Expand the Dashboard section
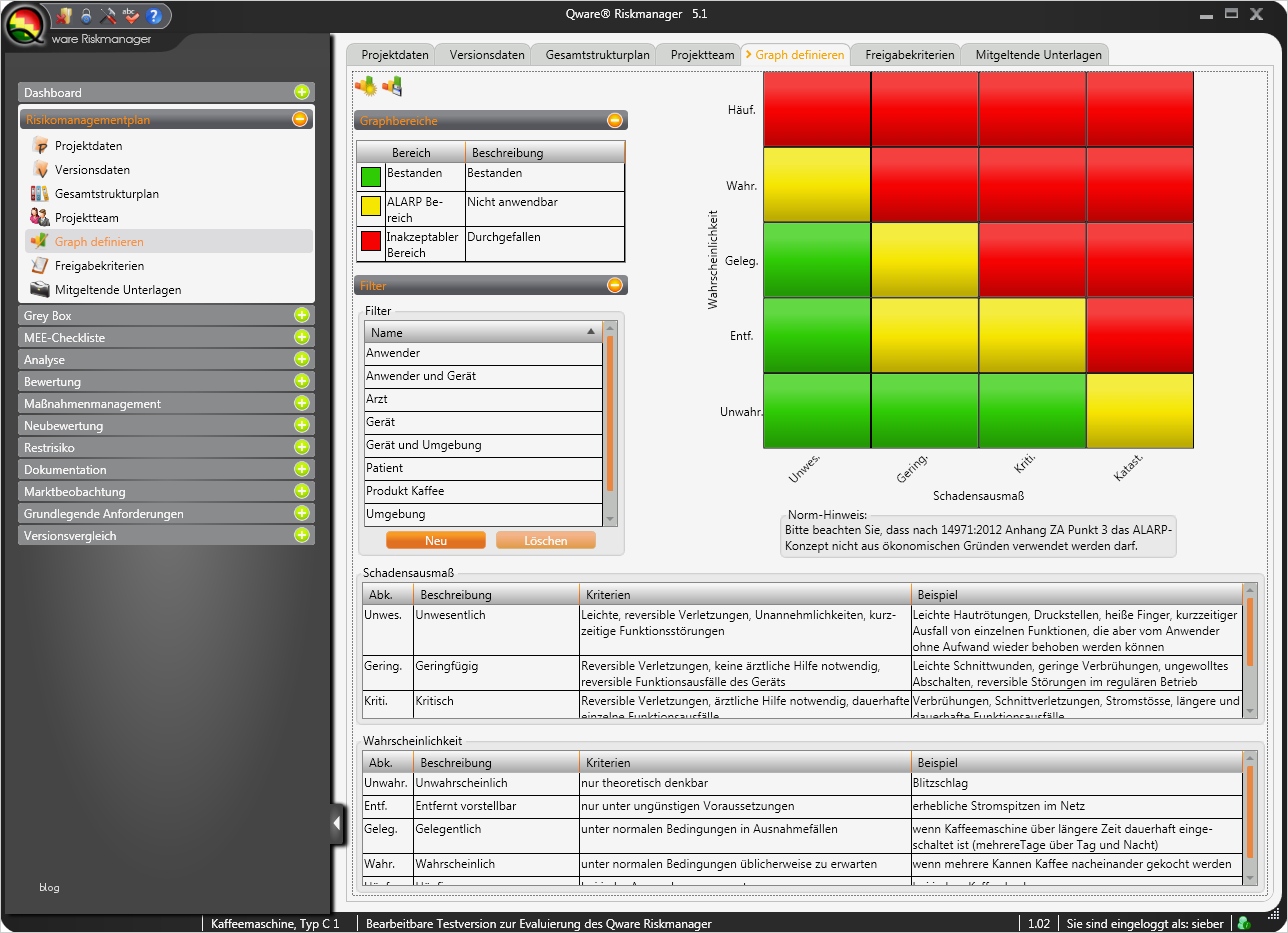Screen dimensions: 1288x933 [301, 92]
